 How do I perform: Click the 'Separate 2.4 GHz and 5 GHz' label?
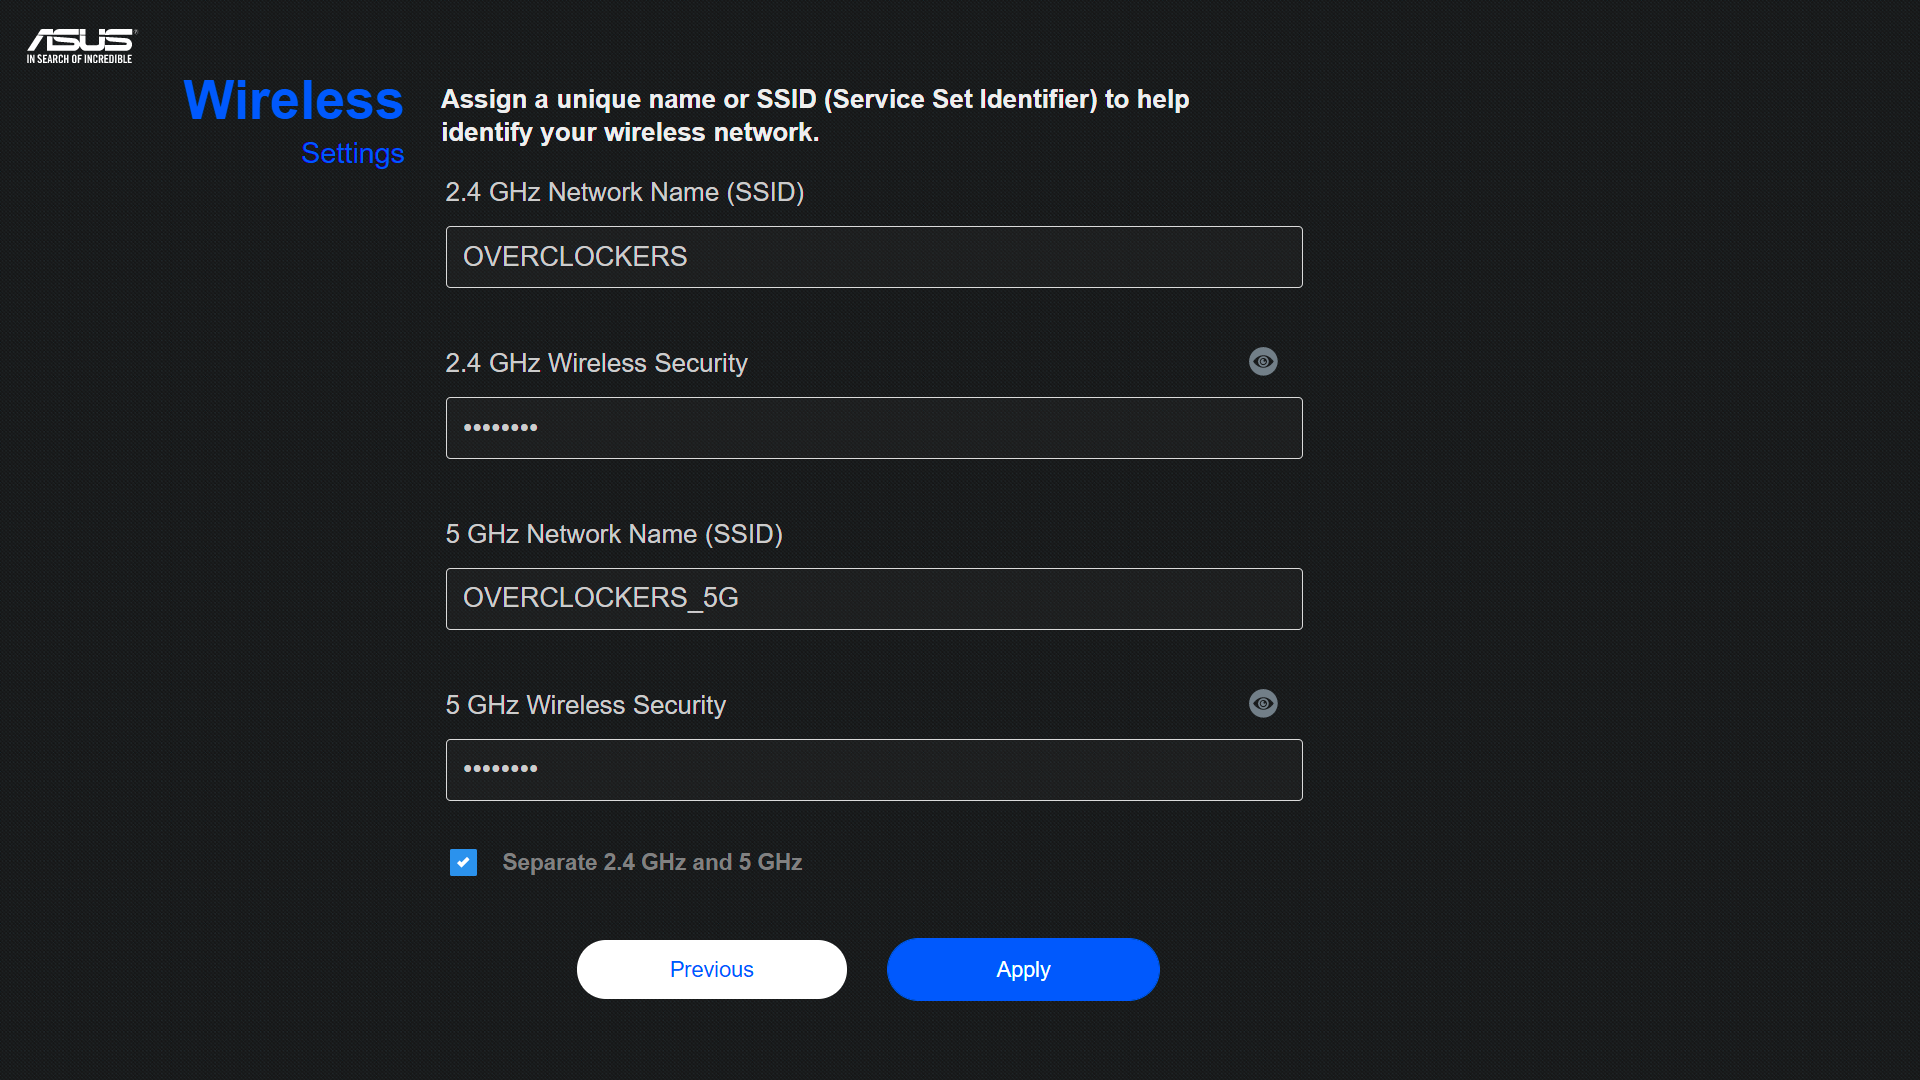click(x=652, y=862)
